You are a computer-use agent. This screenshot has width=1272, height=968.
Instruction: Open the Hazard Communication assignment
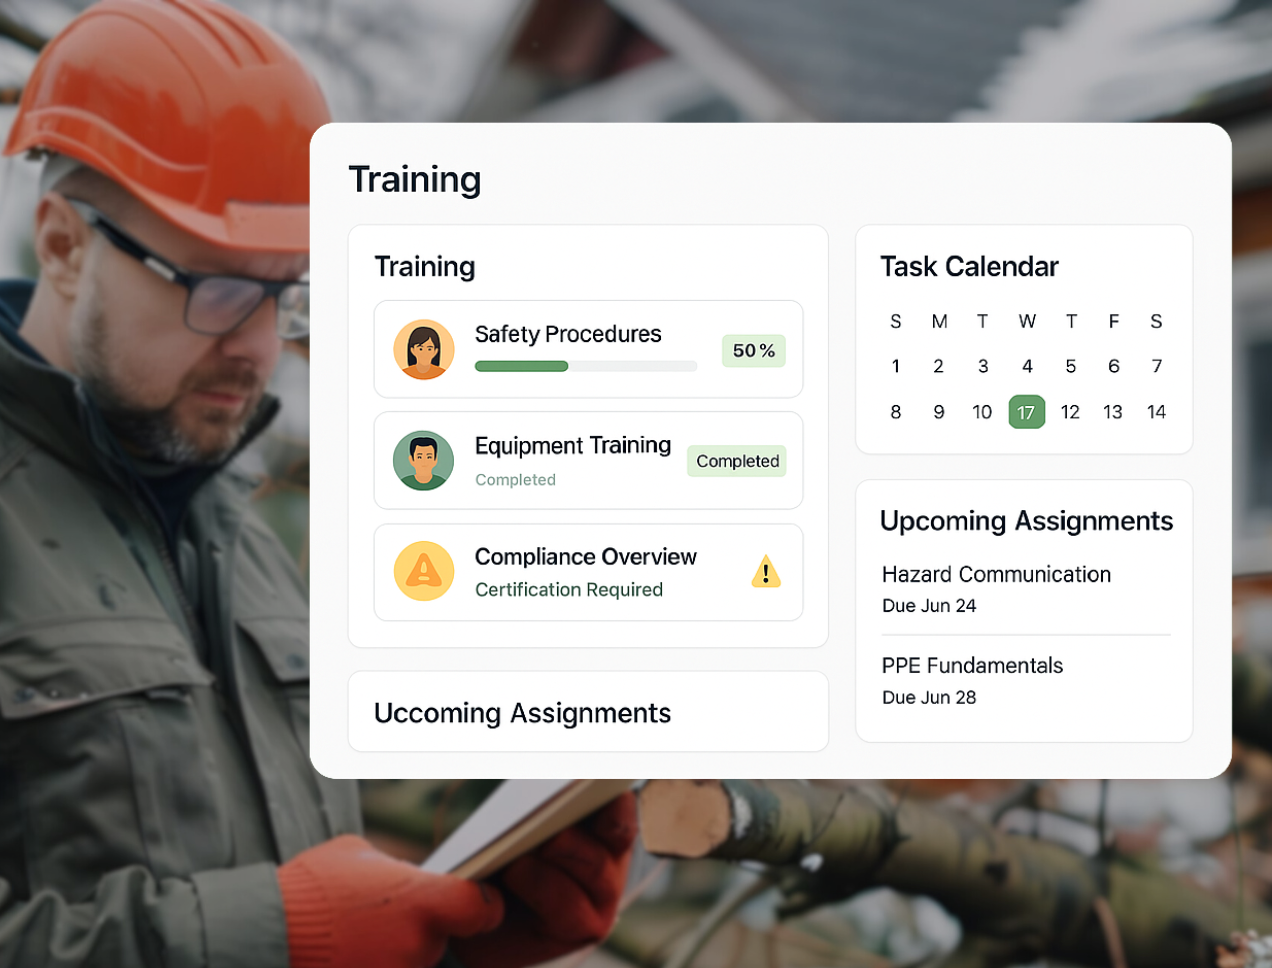tap(997, 574)
